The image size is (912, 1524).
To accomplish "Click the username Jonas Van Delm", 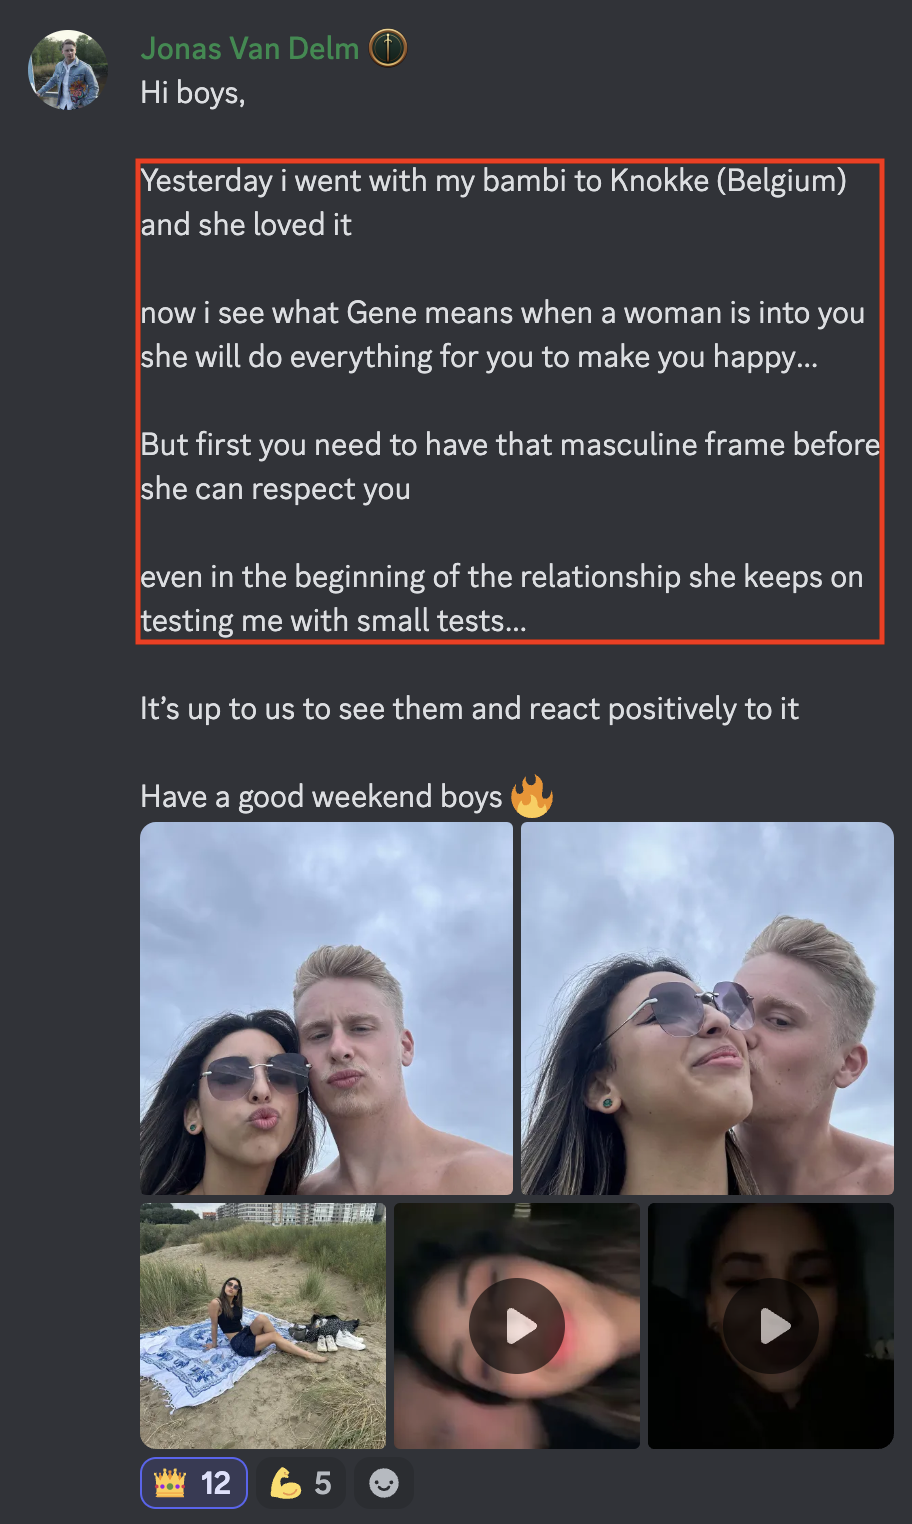I will coord(250,48).
